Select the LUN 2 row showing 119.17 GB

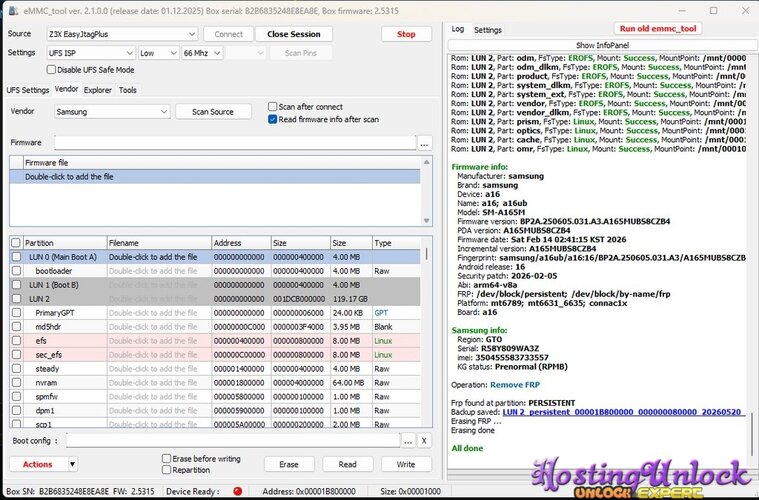coord(214,299)
